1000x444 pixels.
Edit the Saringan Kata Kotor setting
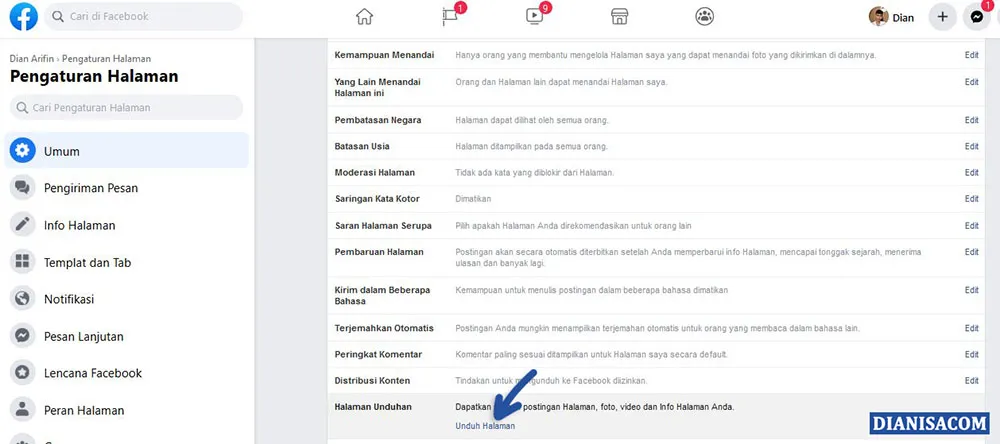pos(971,199)
